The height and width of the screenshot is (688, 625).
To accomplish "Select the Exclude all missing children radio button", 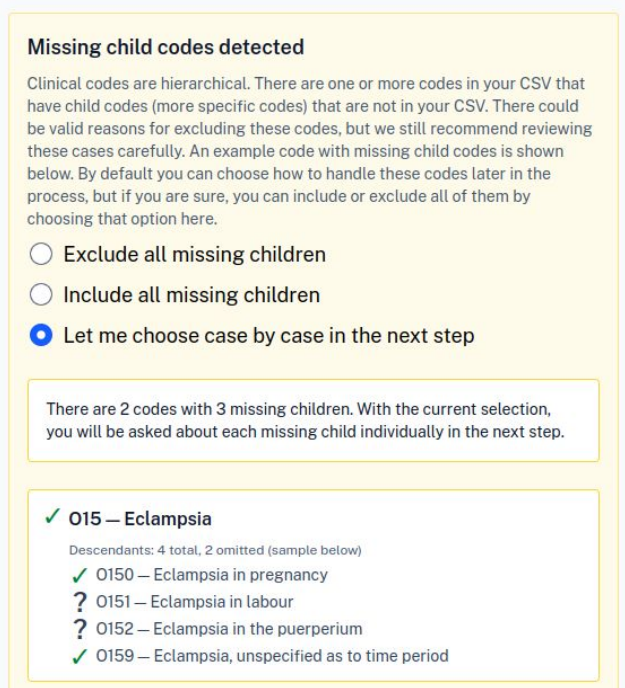I will point(41,254).
